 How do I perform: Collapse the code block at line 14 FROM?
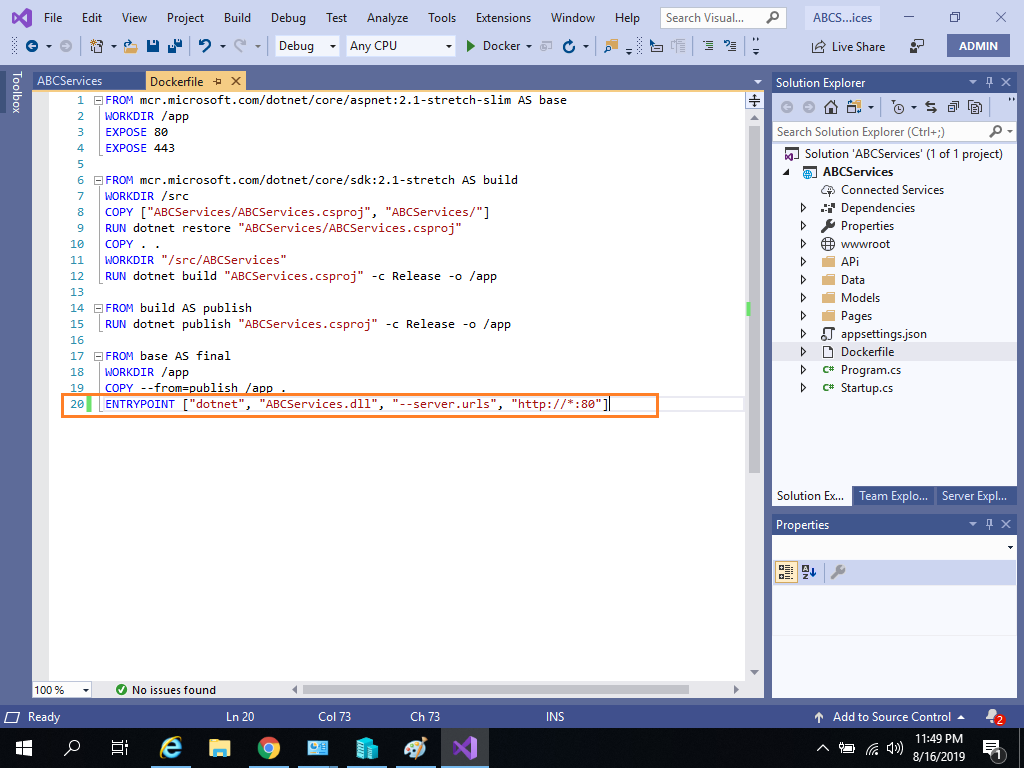[99, 308]
